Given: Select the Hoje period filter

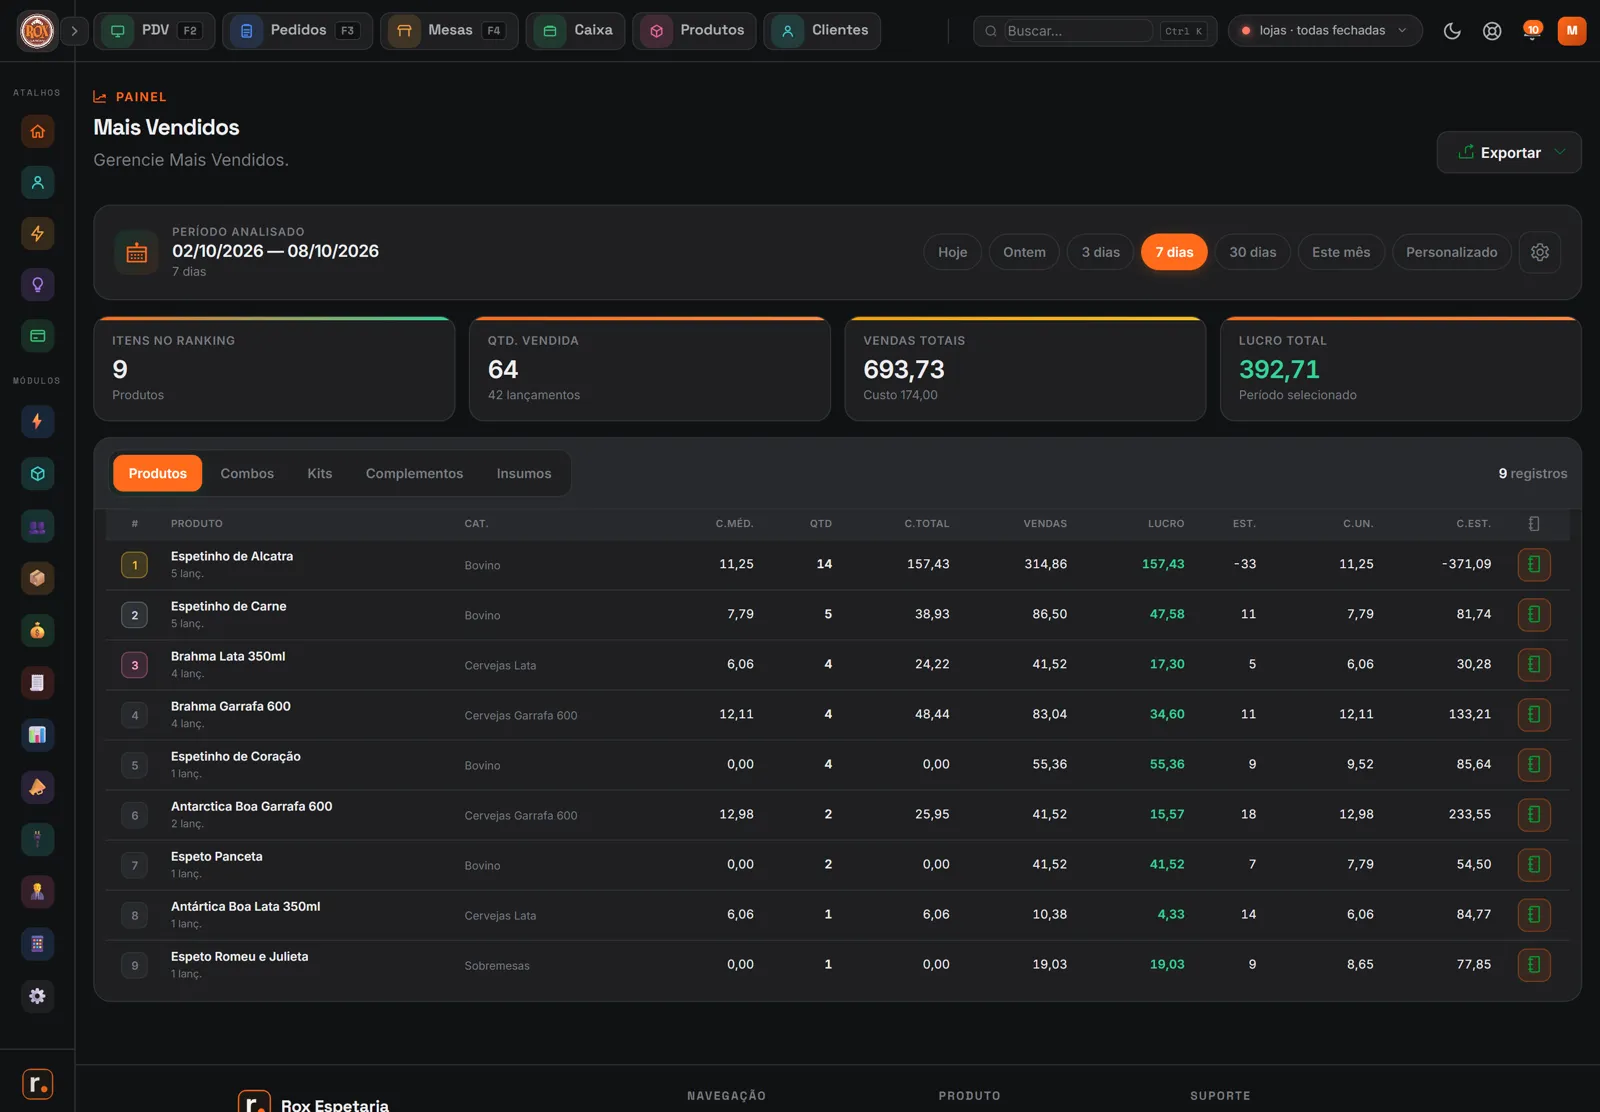Looking at the screenshot, I should click(952, 252).
